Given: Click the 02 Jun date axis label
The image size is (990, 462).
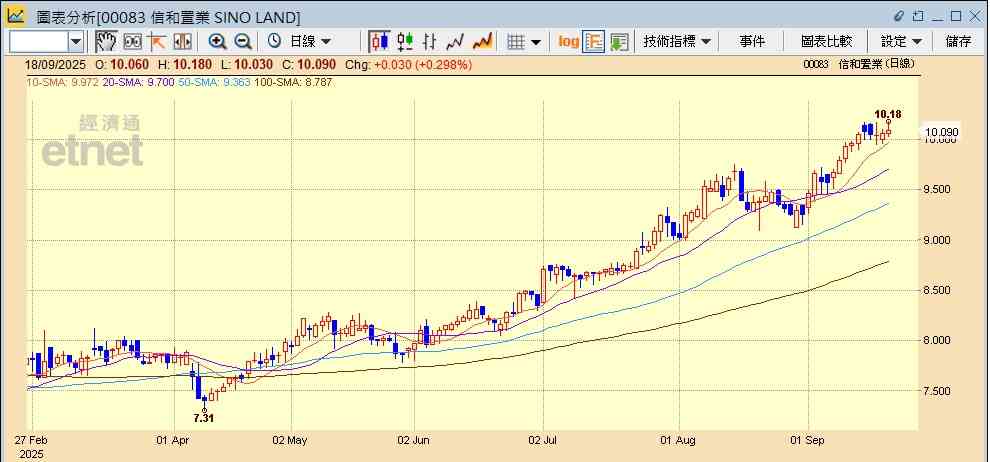Looking at the screenshot, I should point(414,440).
